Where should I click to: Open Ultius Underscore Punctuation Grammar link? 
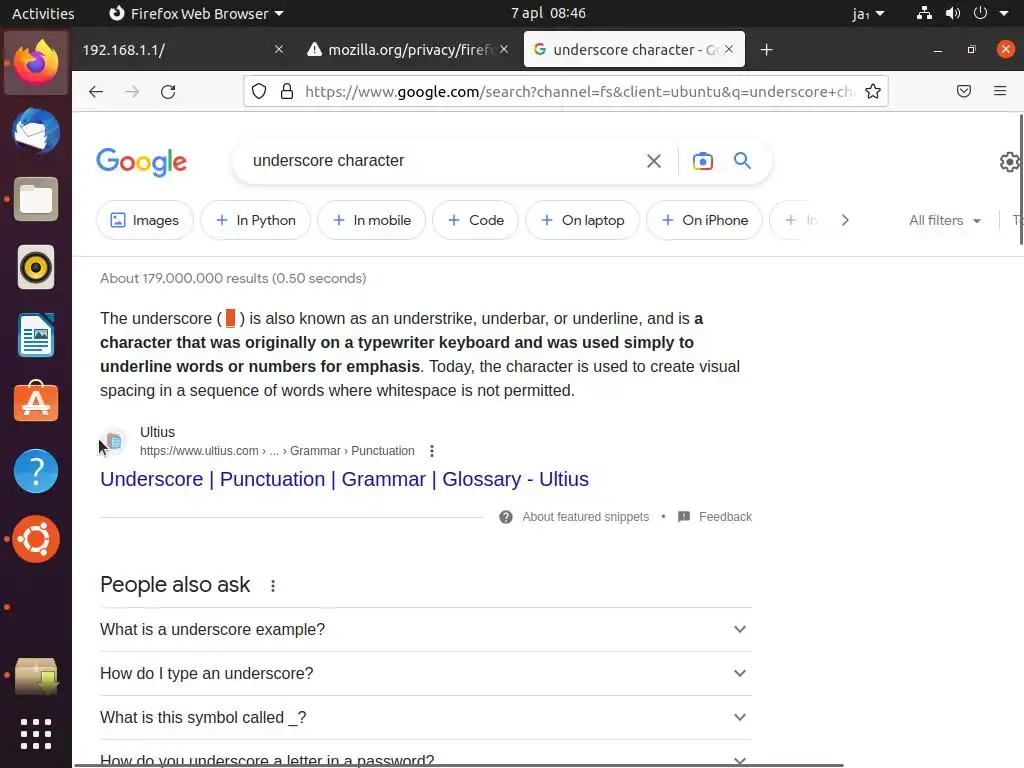click(344, 479)
